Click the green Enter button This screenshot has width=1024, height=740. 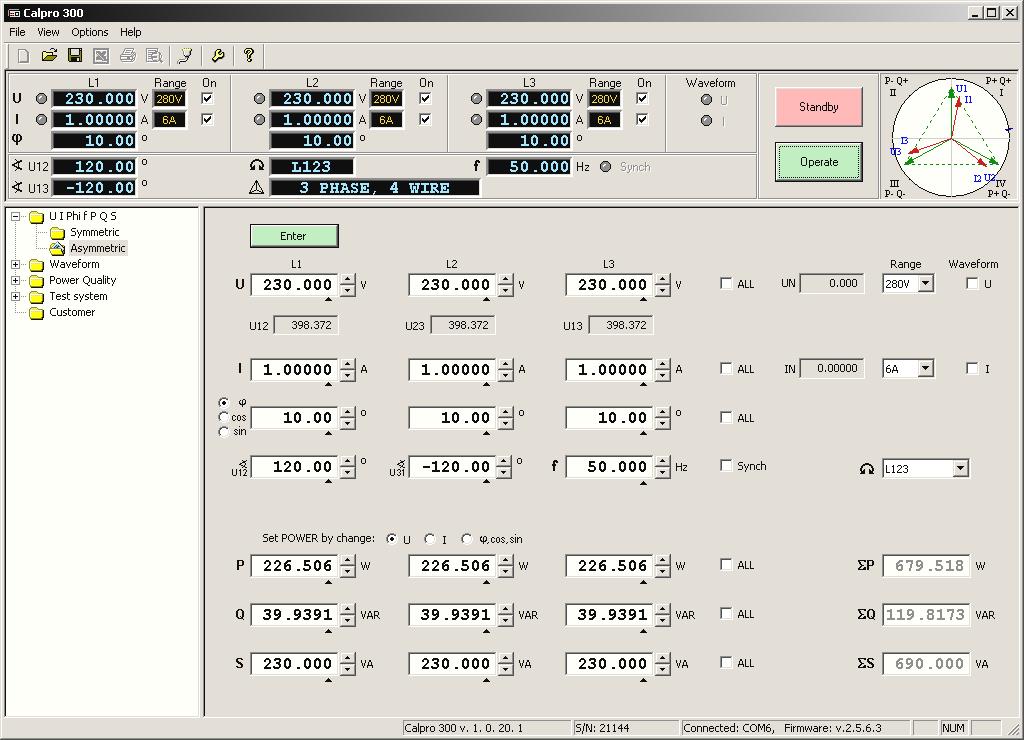click(294, 236)
